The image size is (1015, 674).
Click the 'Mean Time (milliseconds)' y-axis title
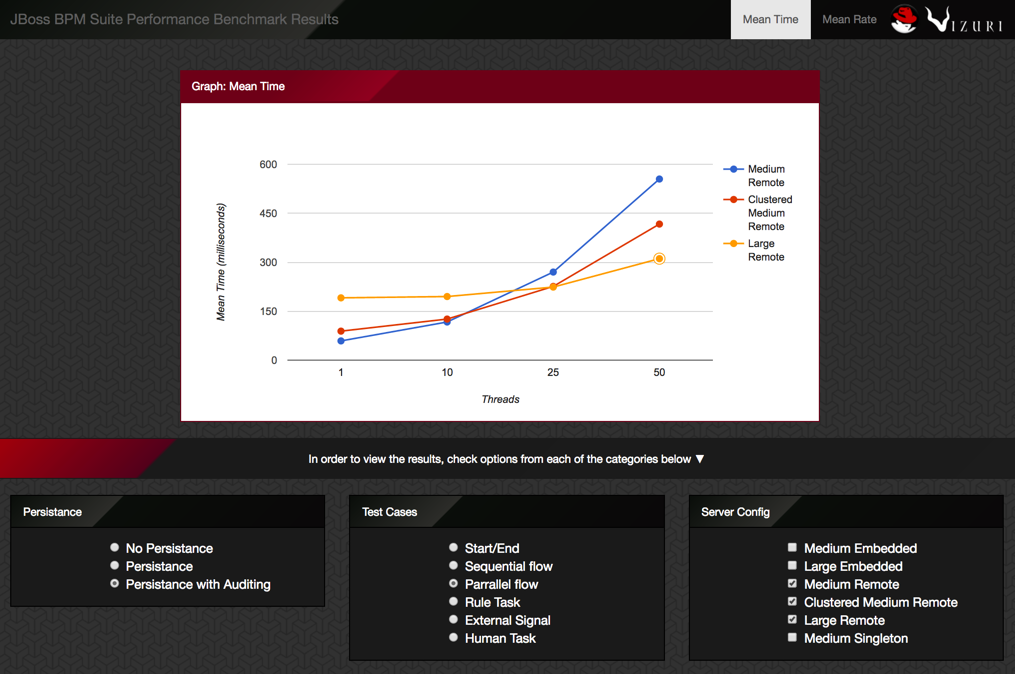pyautogui.click(x=221, y=262)
